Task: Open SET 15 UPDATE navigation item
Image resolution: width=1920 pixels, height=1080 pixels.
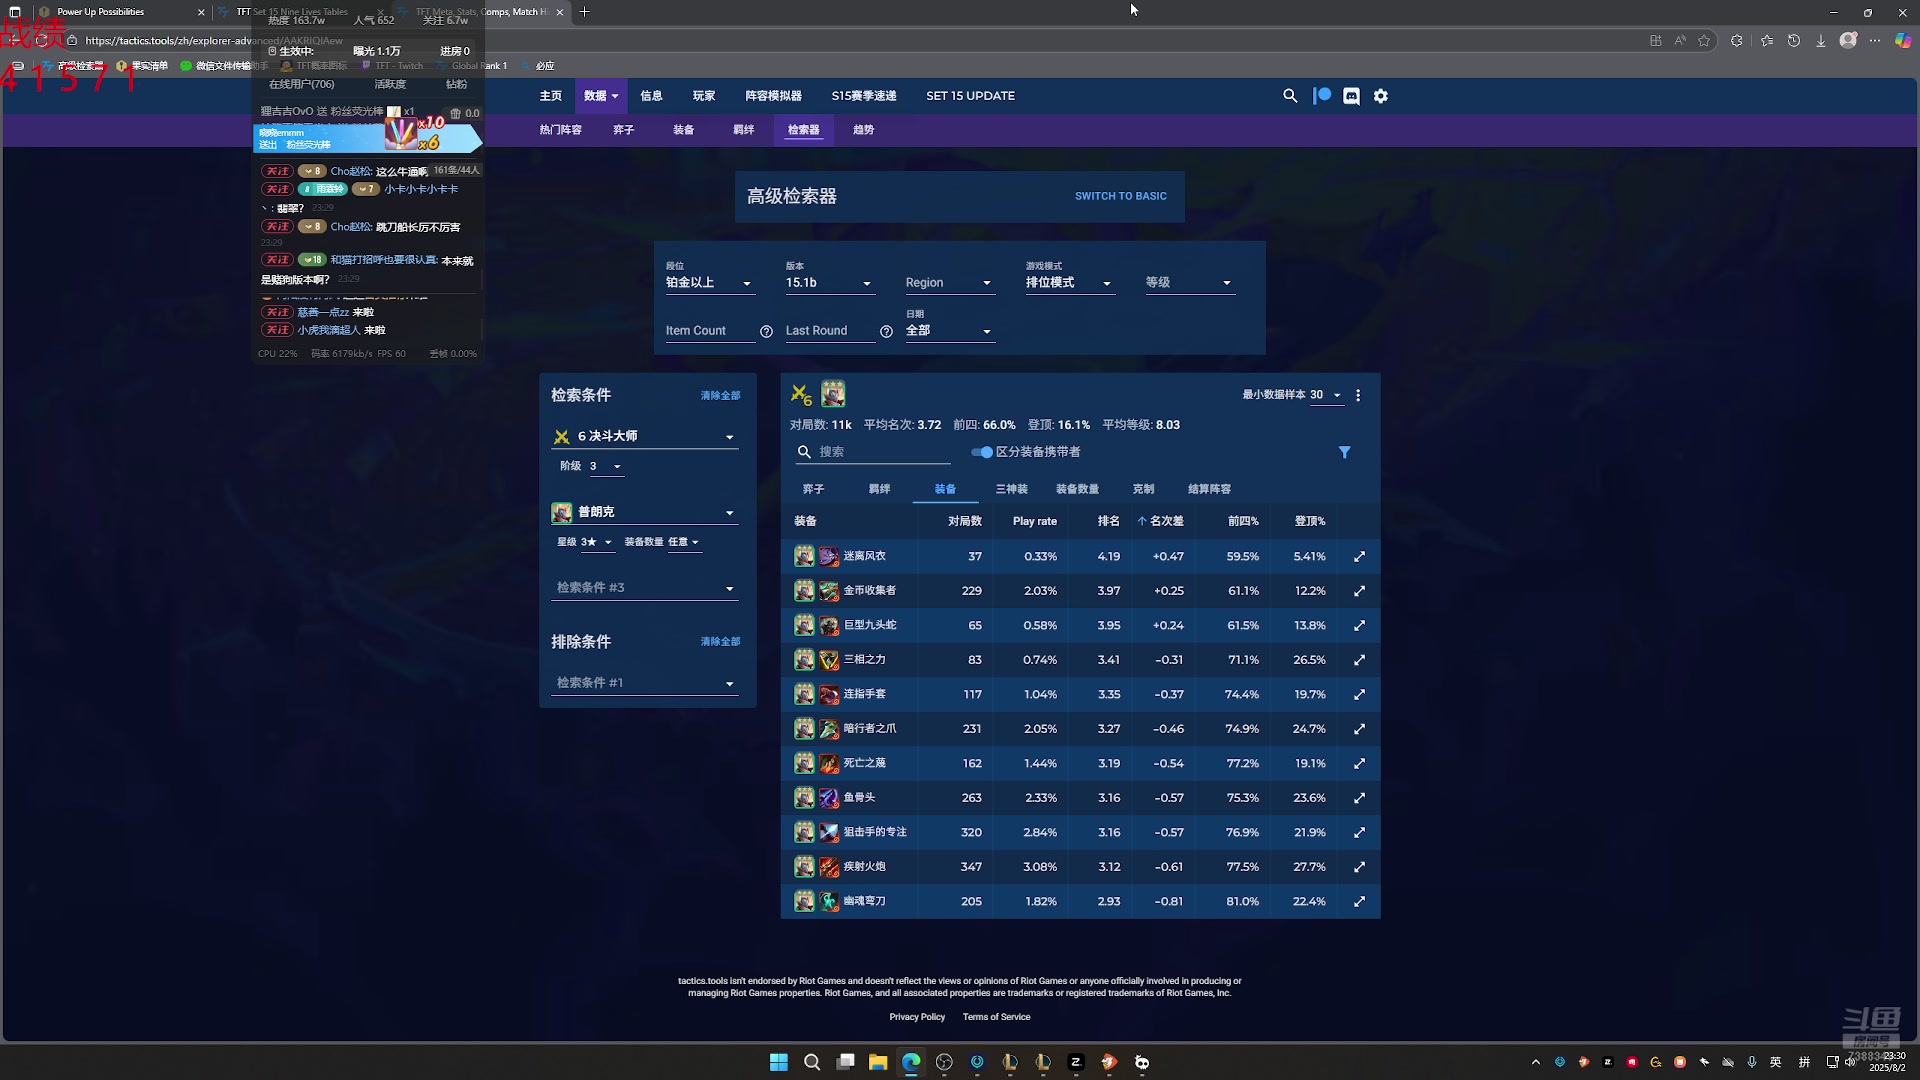Action: (970, 96)
